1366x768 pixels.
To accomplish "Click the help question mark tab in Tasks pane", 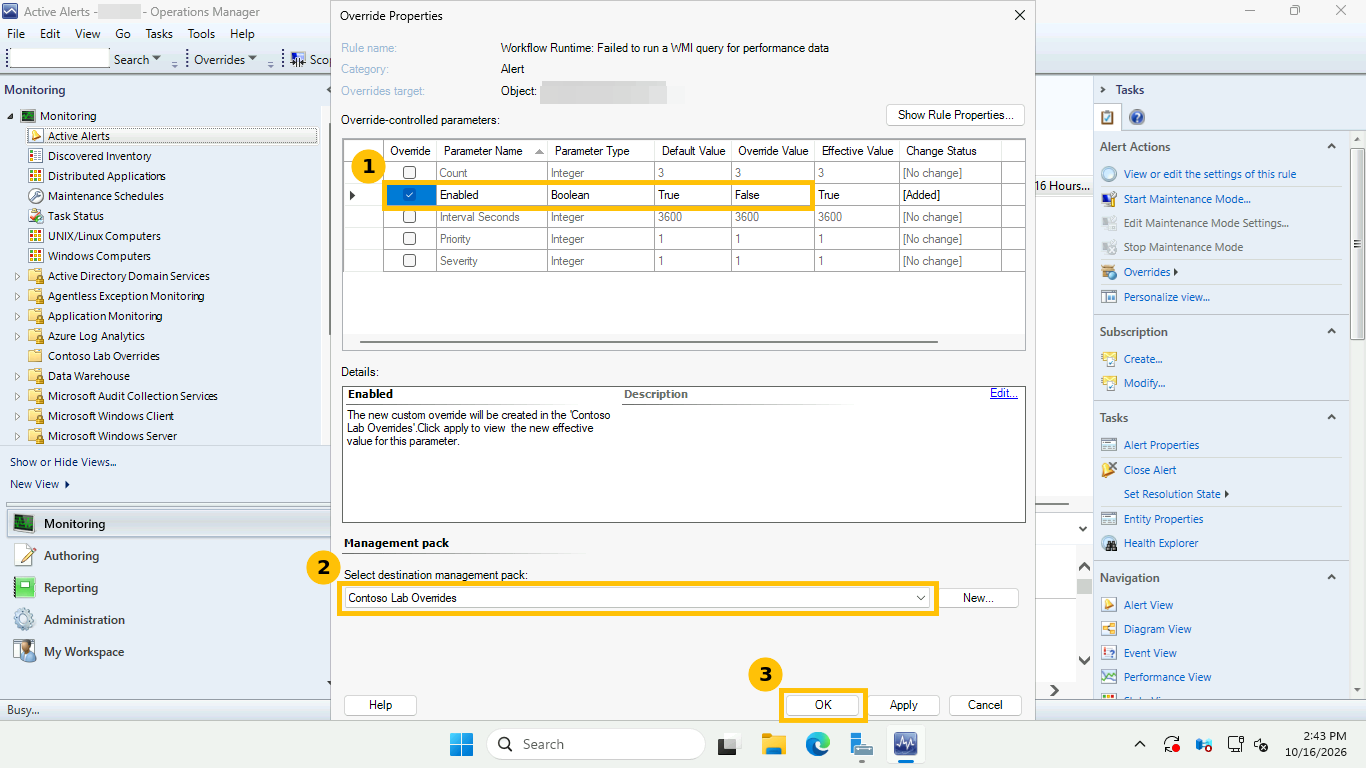I will pyautogui.click(x=1136, y=118).
